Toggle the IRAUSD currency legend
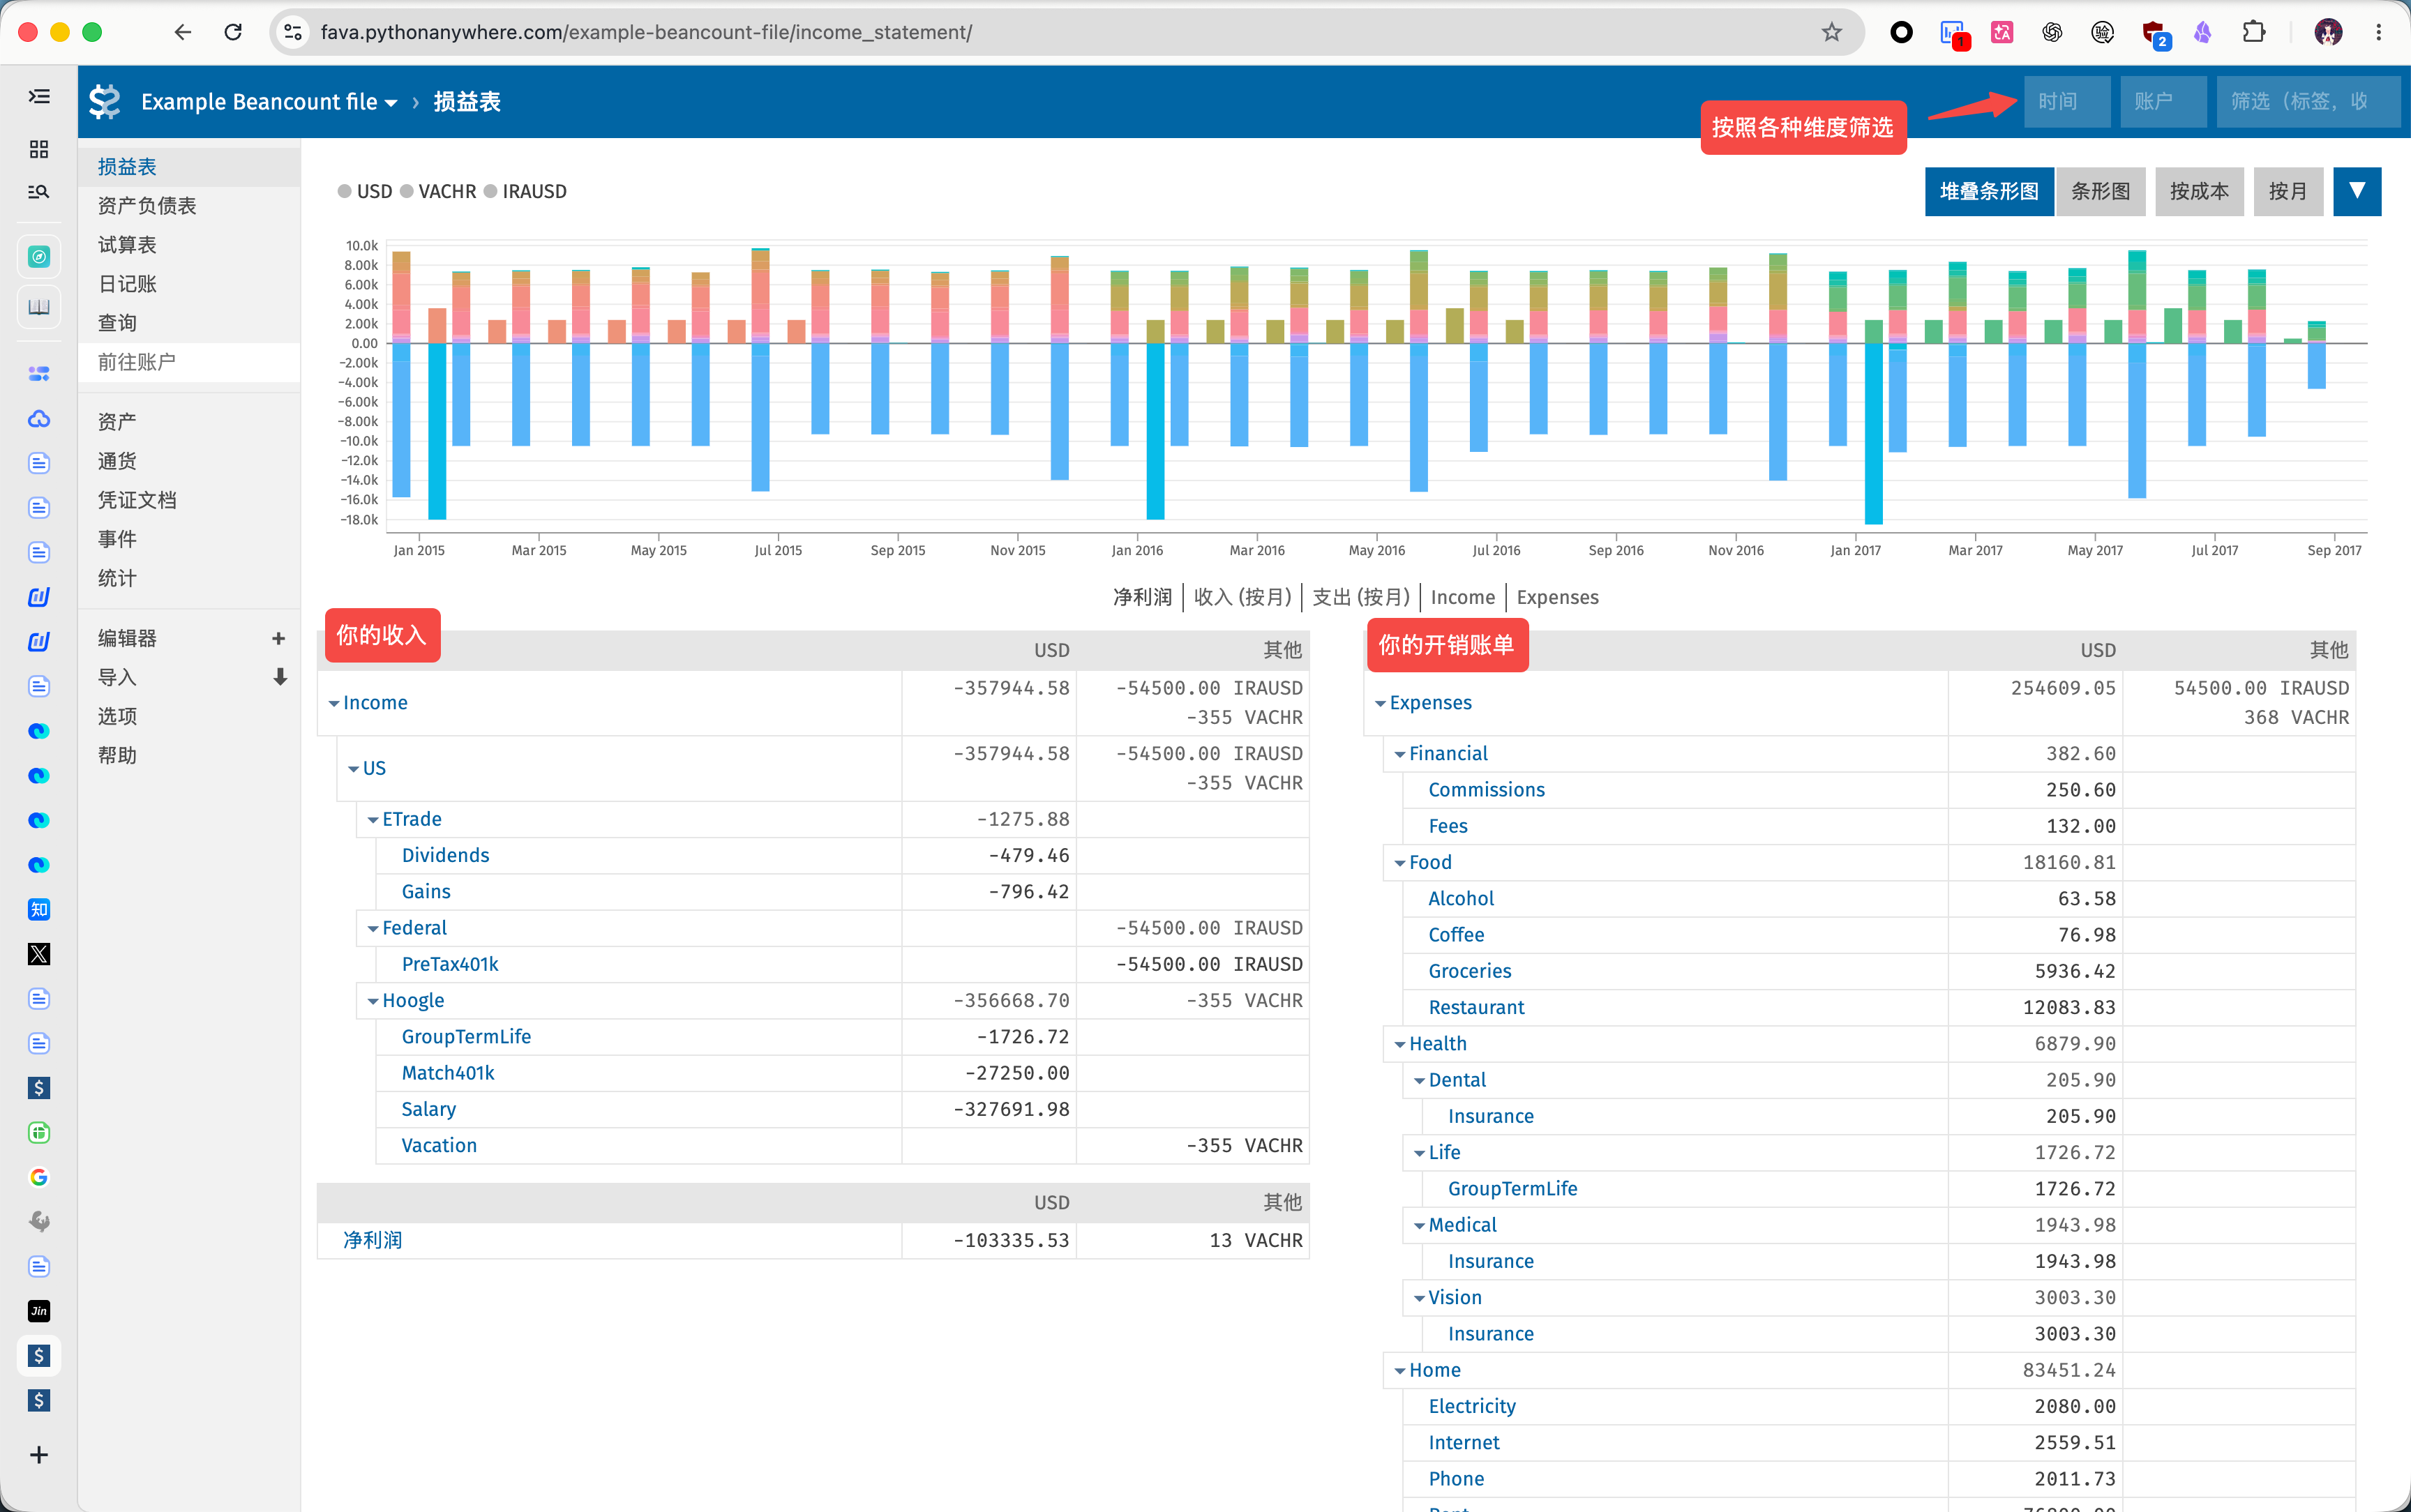 [525, 191]
